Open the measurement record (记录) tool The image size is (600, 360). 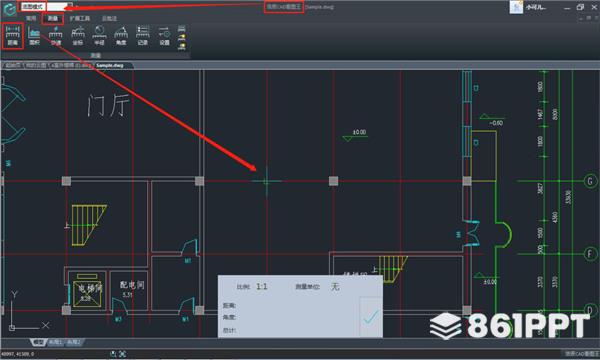[143, 36]
